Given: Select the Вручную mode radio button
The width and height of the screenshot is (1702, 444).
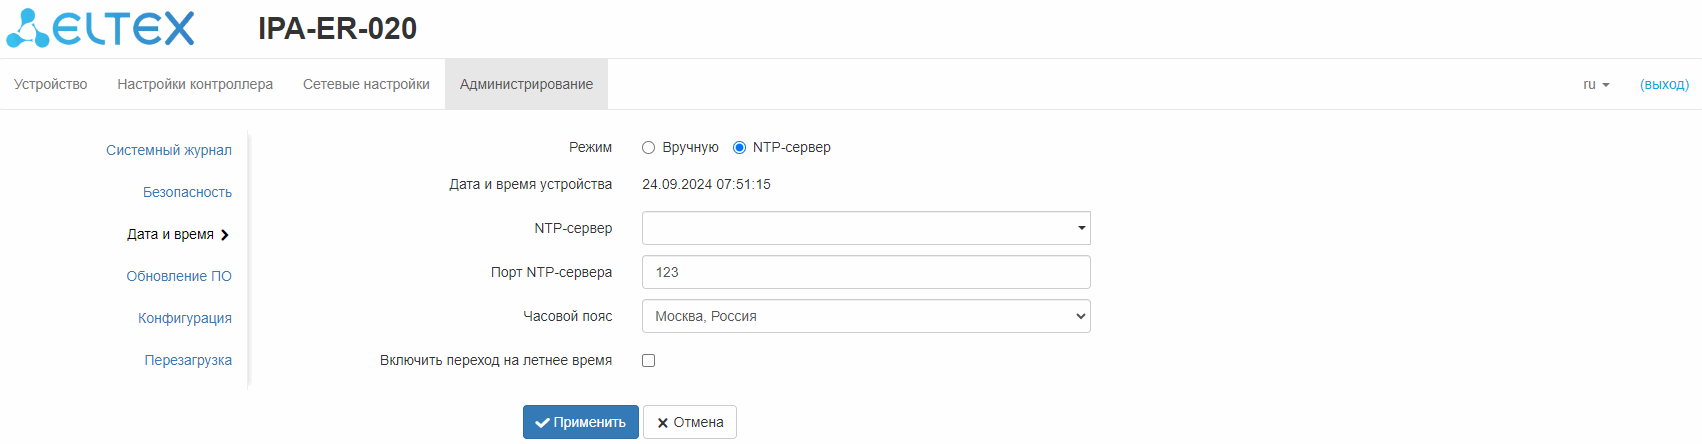Looking at the screenshot, I should pos(649,148).
